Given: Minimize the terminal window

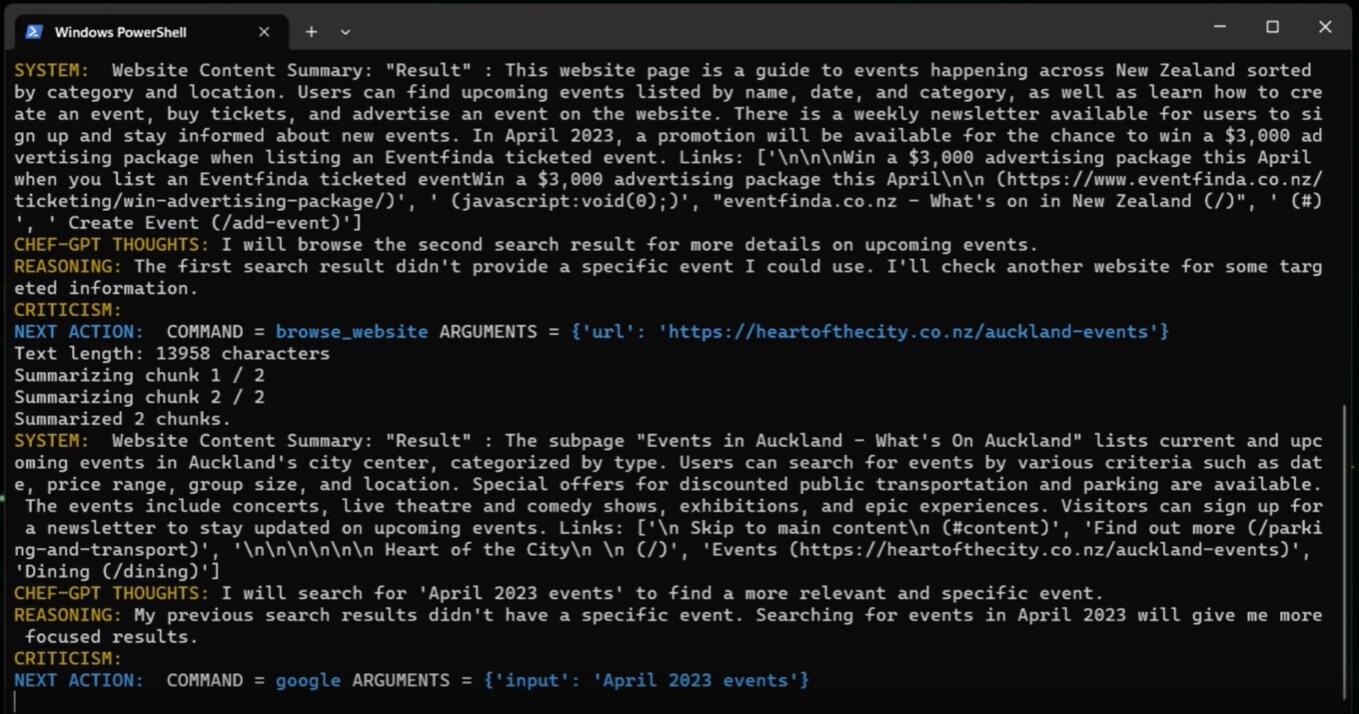Looking at the screenshot, I should point(1220,28).
